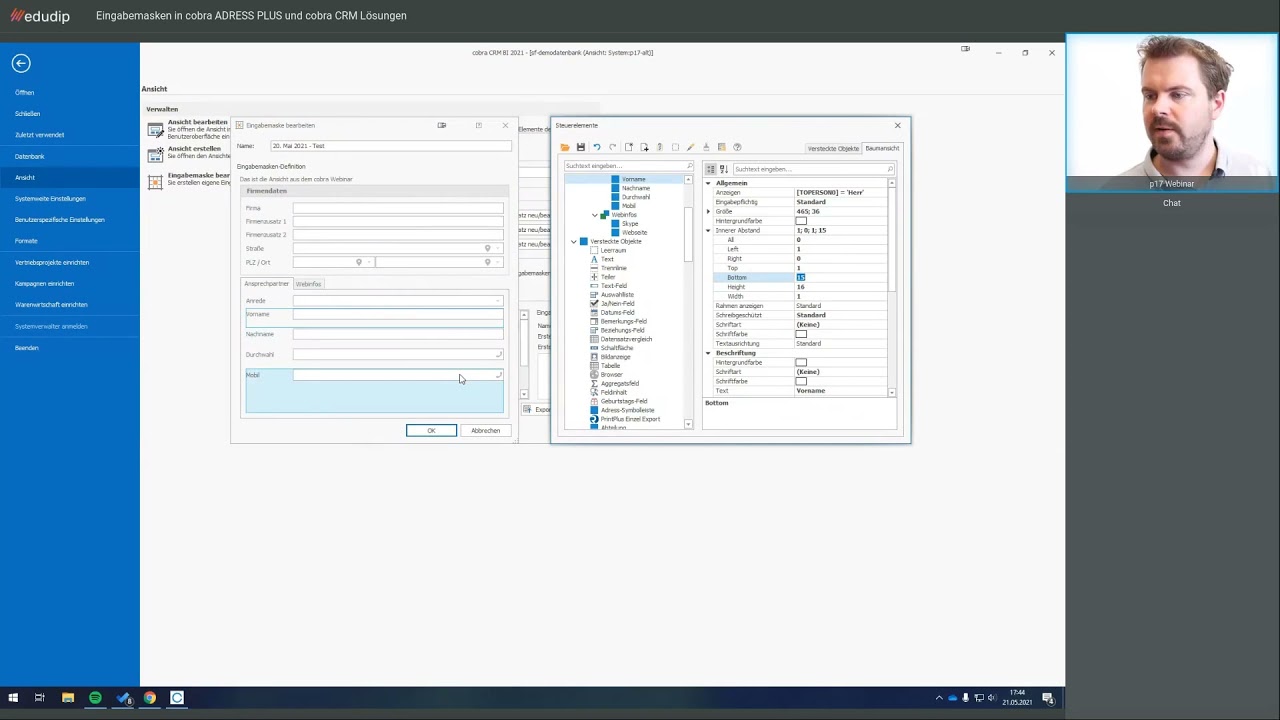The width and height of the screenshot is (1280, 720).
Task: Click Öffnen in the left menu
Action: [x=24, y=92]
